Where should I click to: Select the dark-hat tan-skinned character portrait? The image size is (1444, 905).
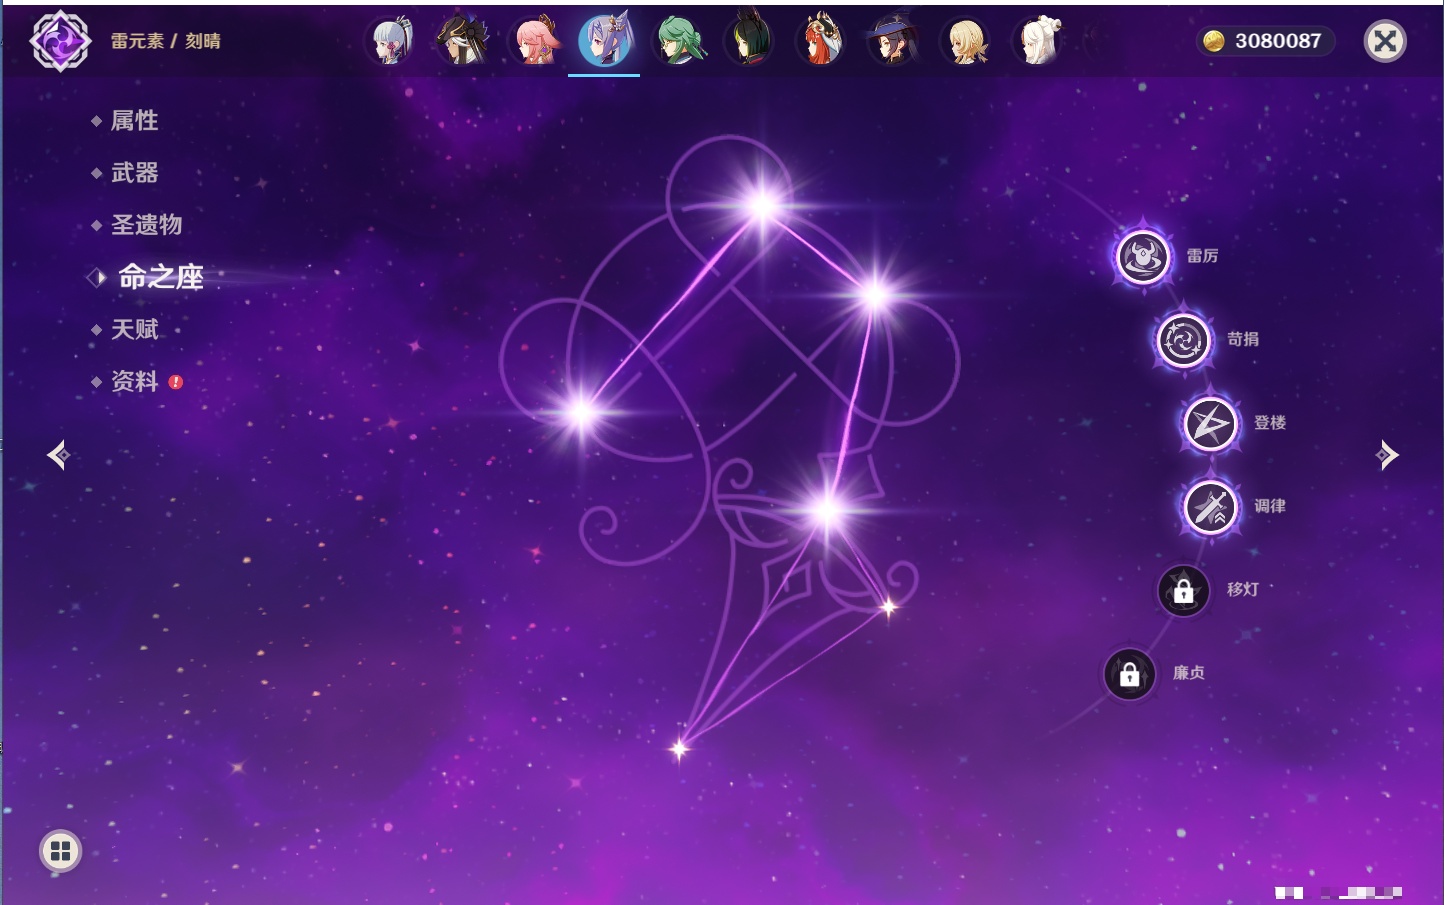coord(463,41)
